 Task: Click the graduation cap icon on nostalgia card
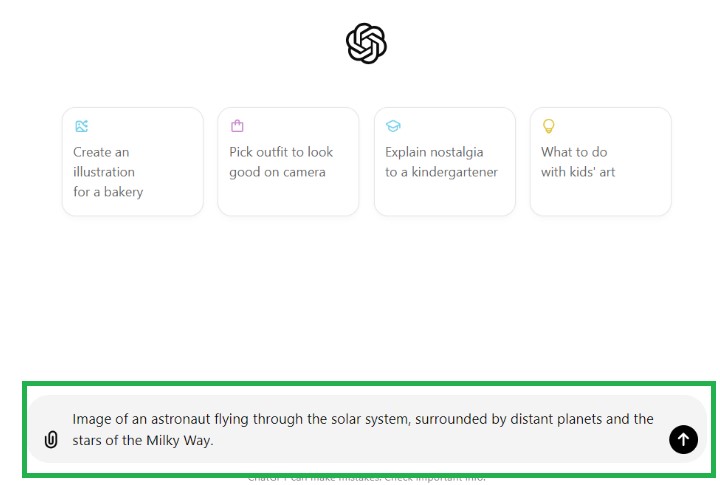(393, 126)
